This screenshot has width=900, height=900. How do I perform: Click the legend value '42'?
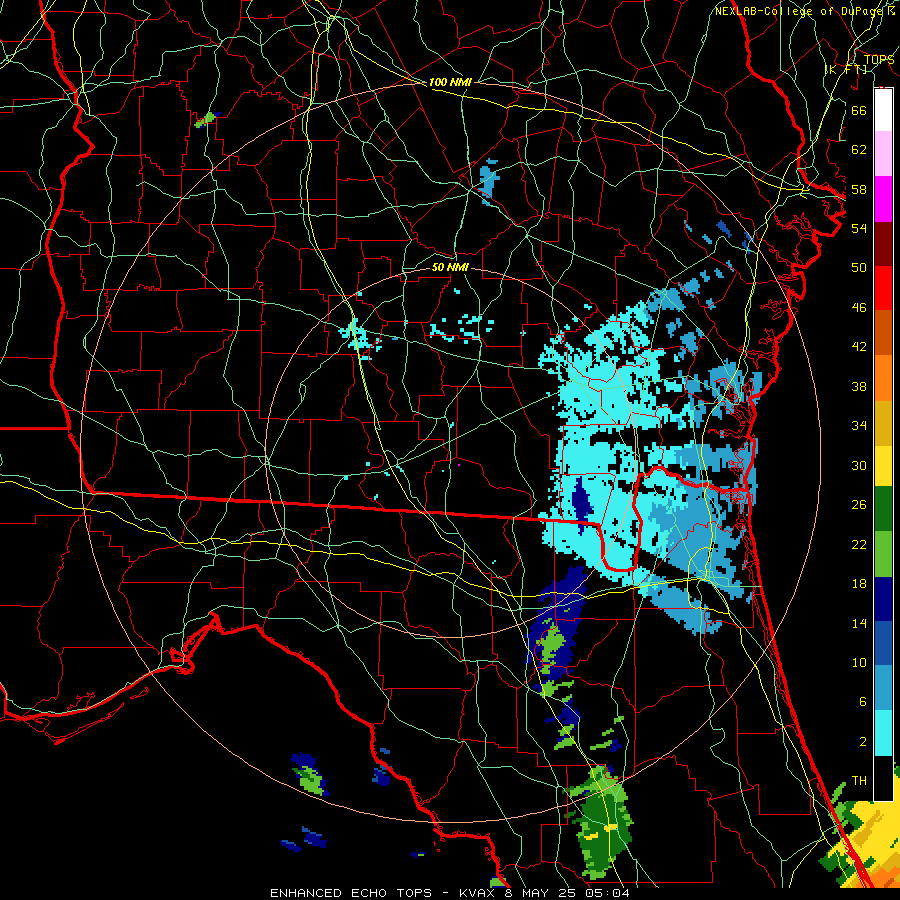click(859, 346)
